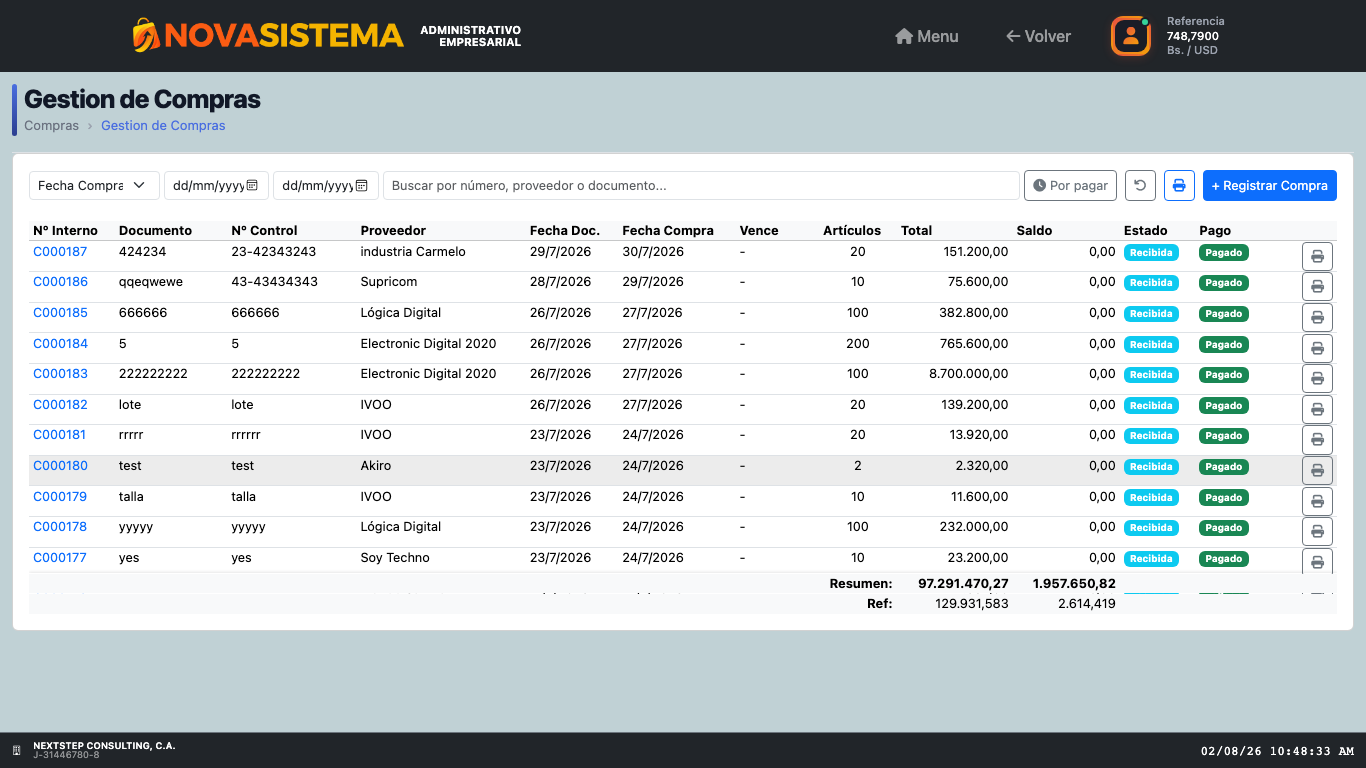
Task: Open purchase C000186 link
Action: [60, 282]
